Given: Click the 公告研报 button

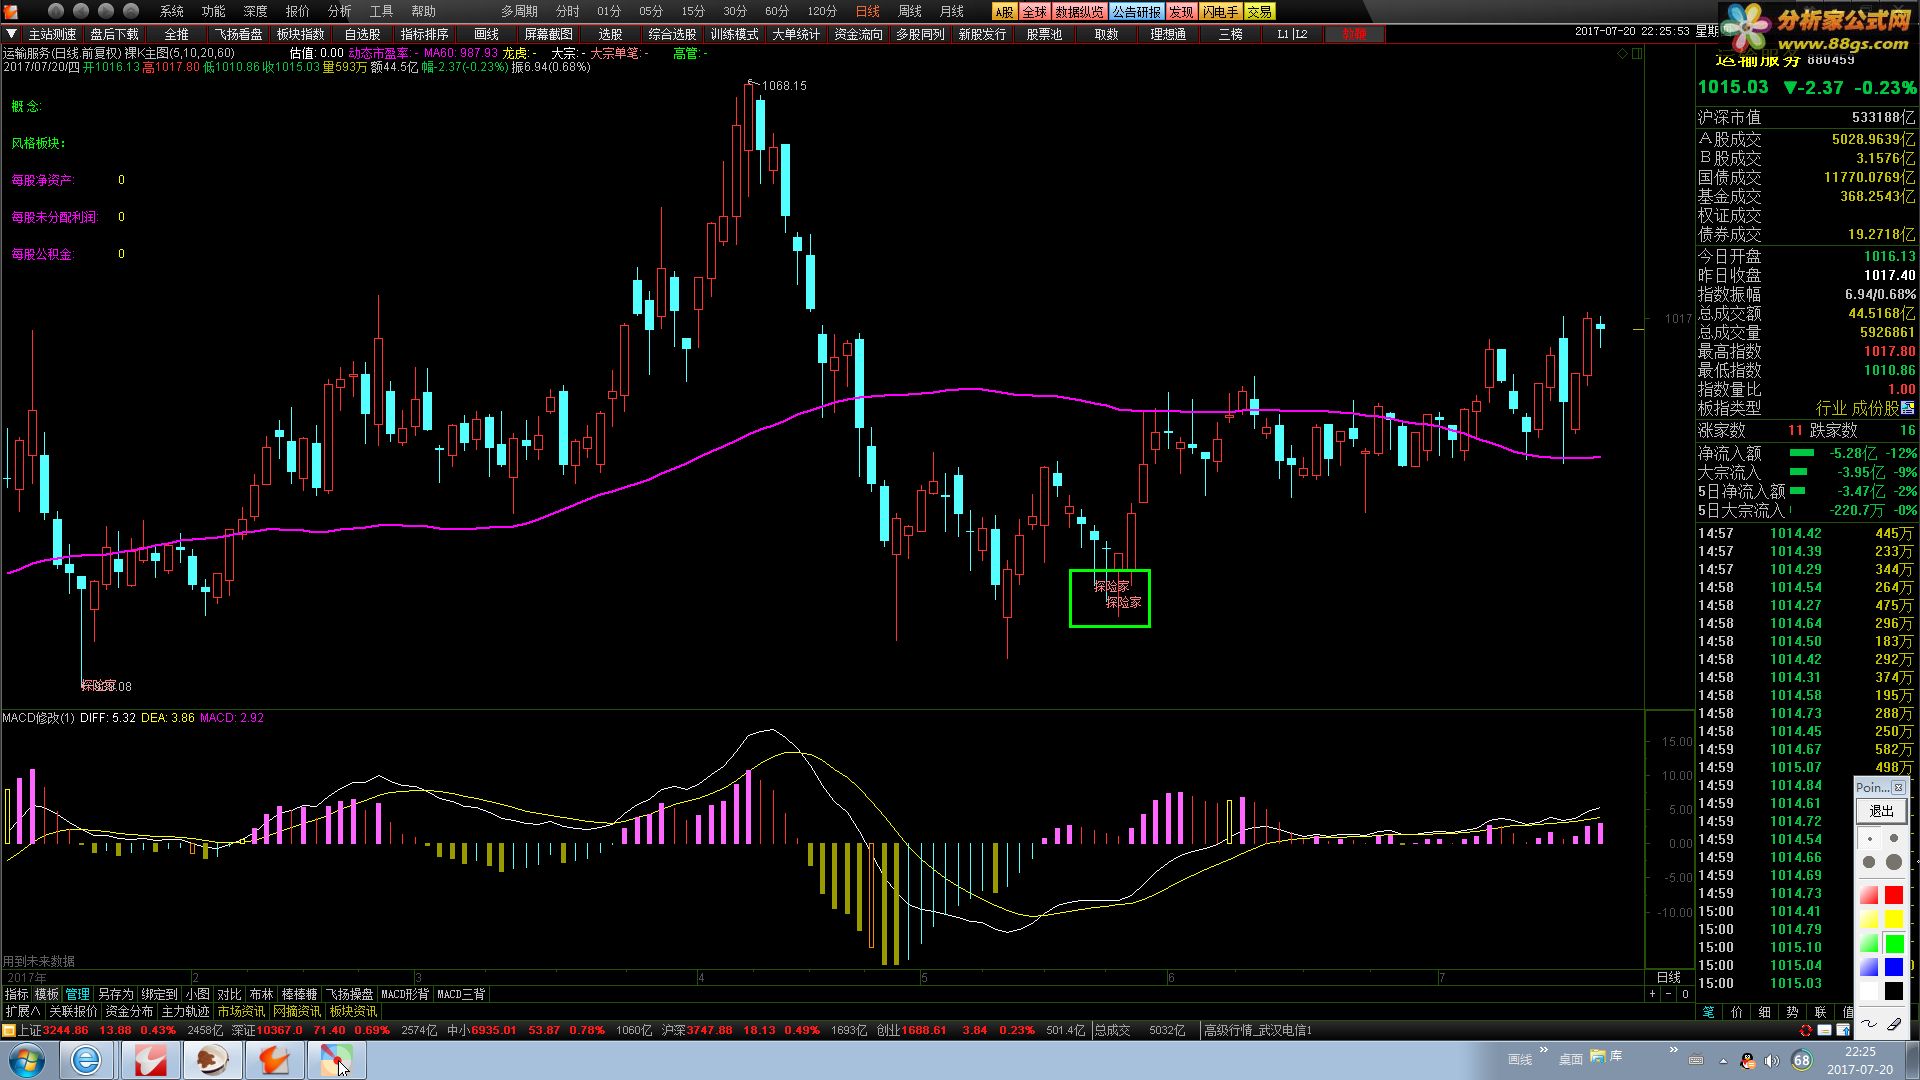Looking at the screenshot, I should 1136,12.
